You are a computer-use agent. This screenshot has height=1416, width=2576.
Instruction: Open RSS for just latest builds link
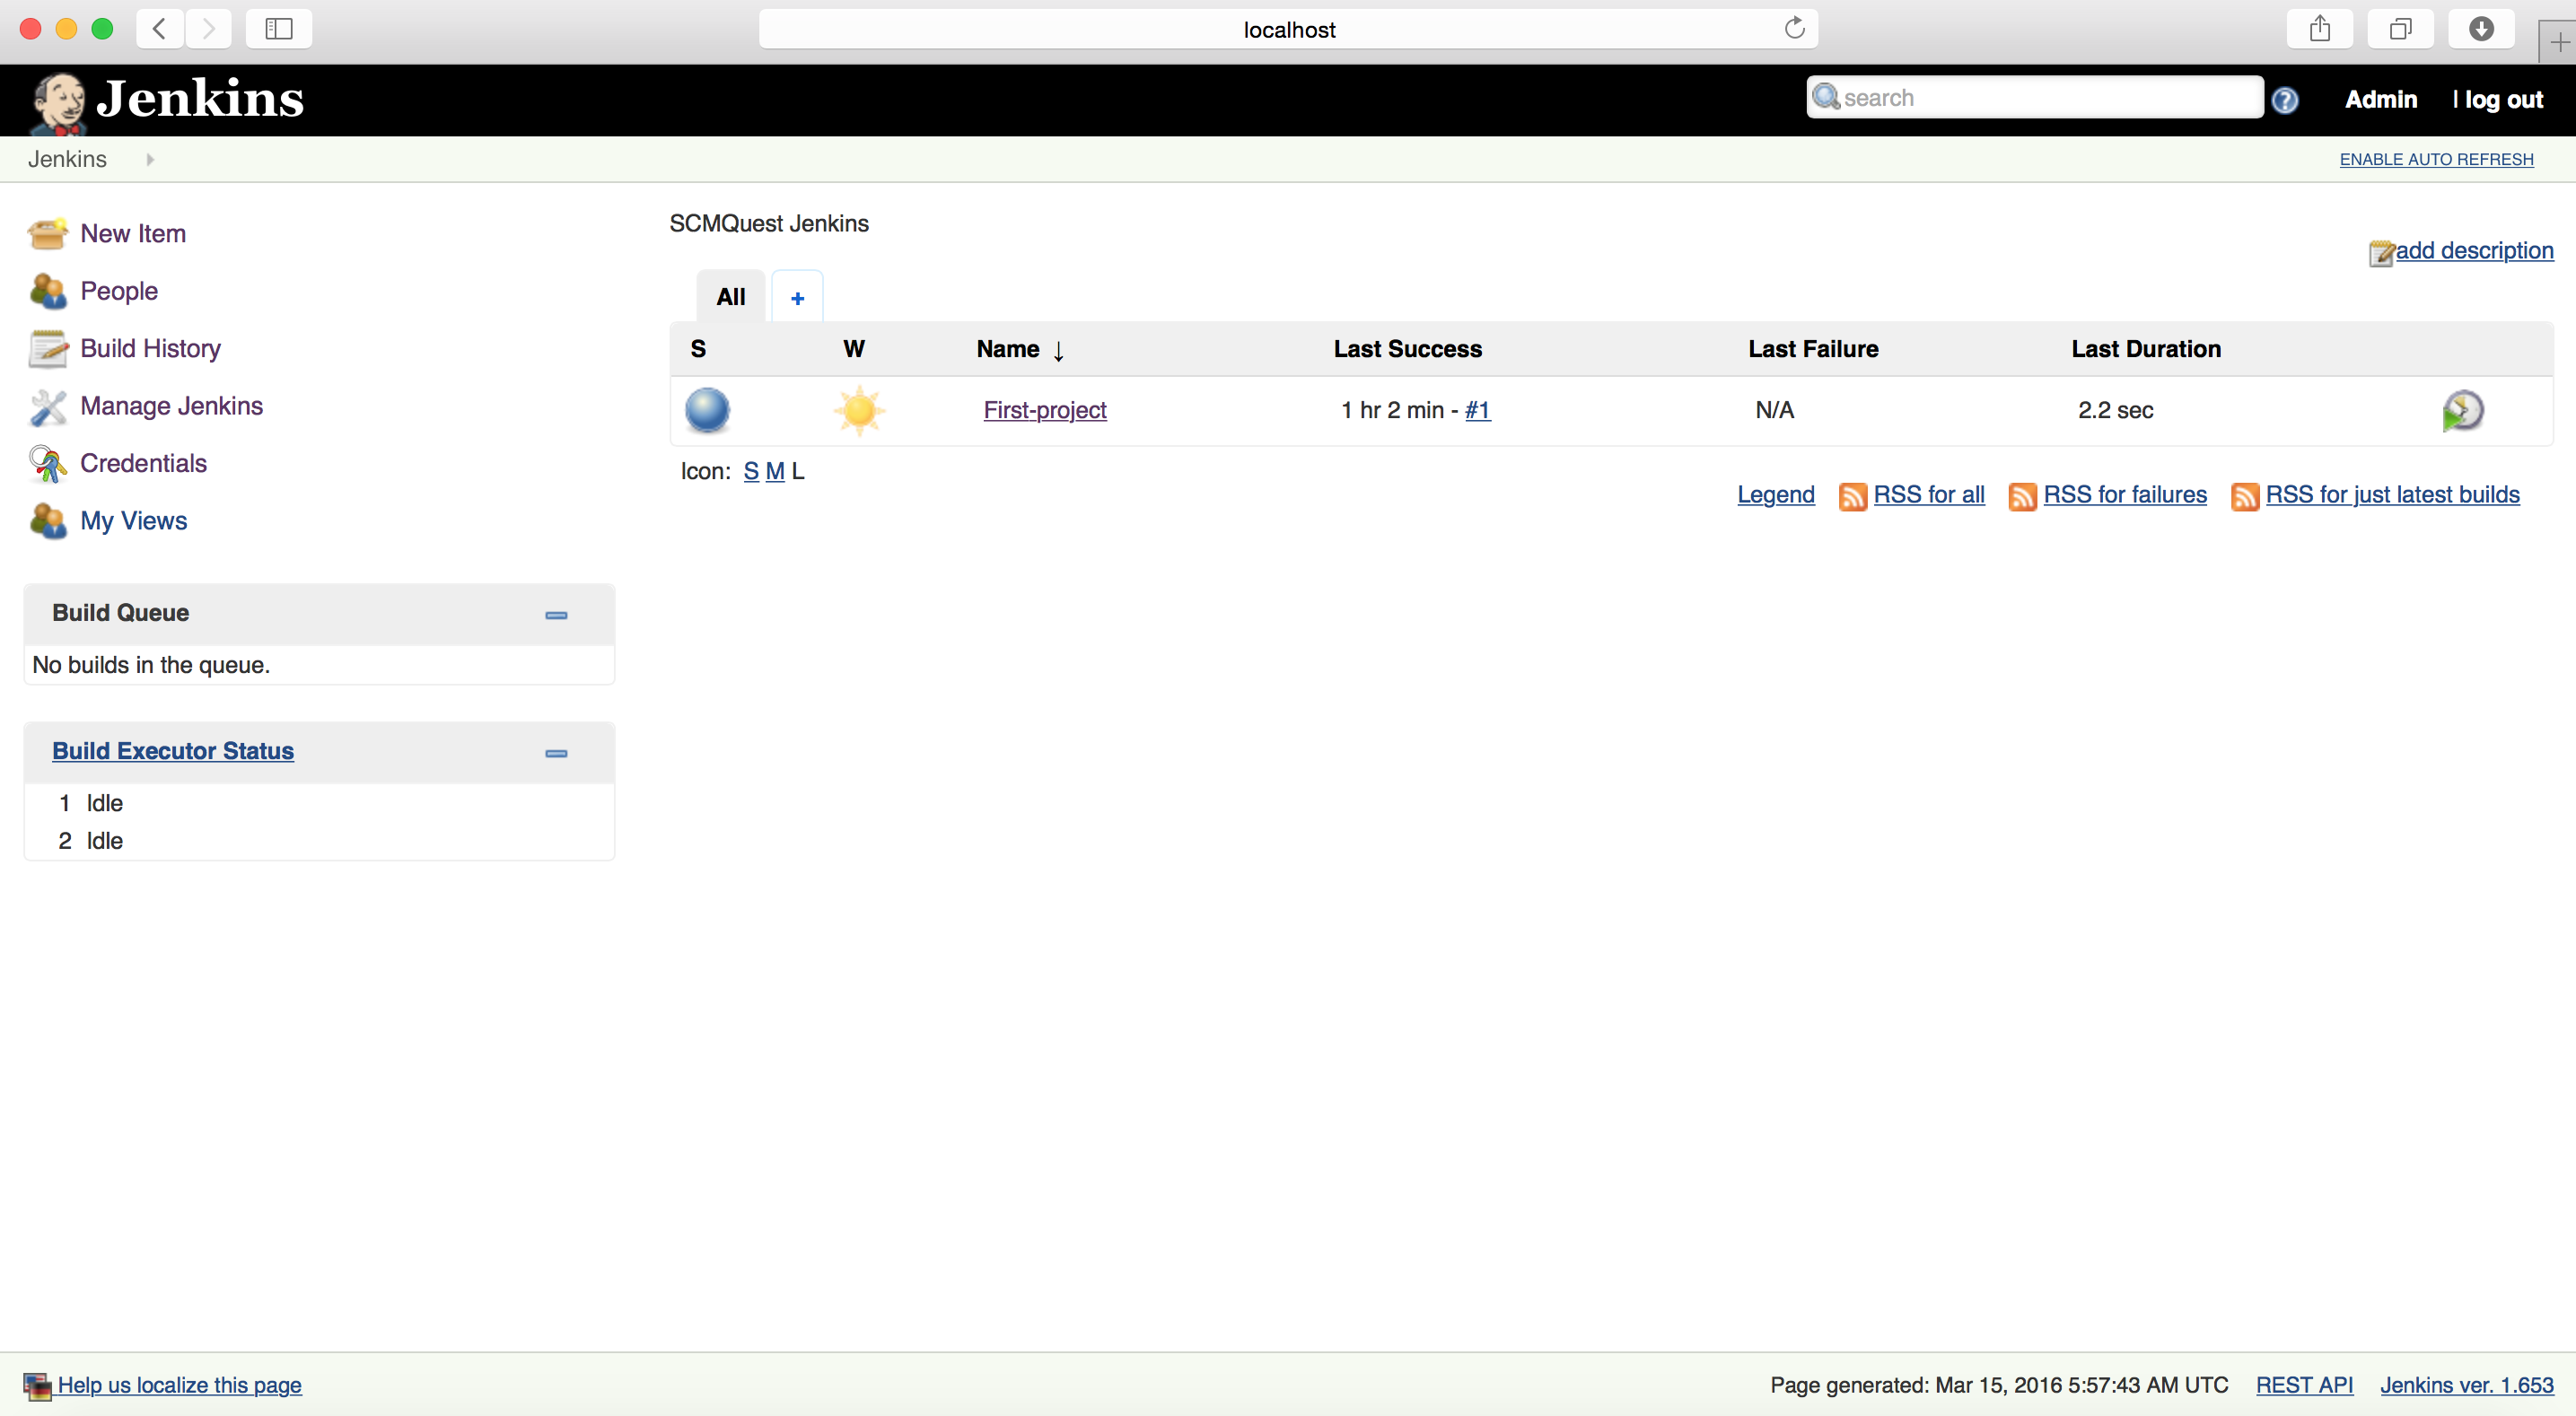click(x=2392, y=495)
